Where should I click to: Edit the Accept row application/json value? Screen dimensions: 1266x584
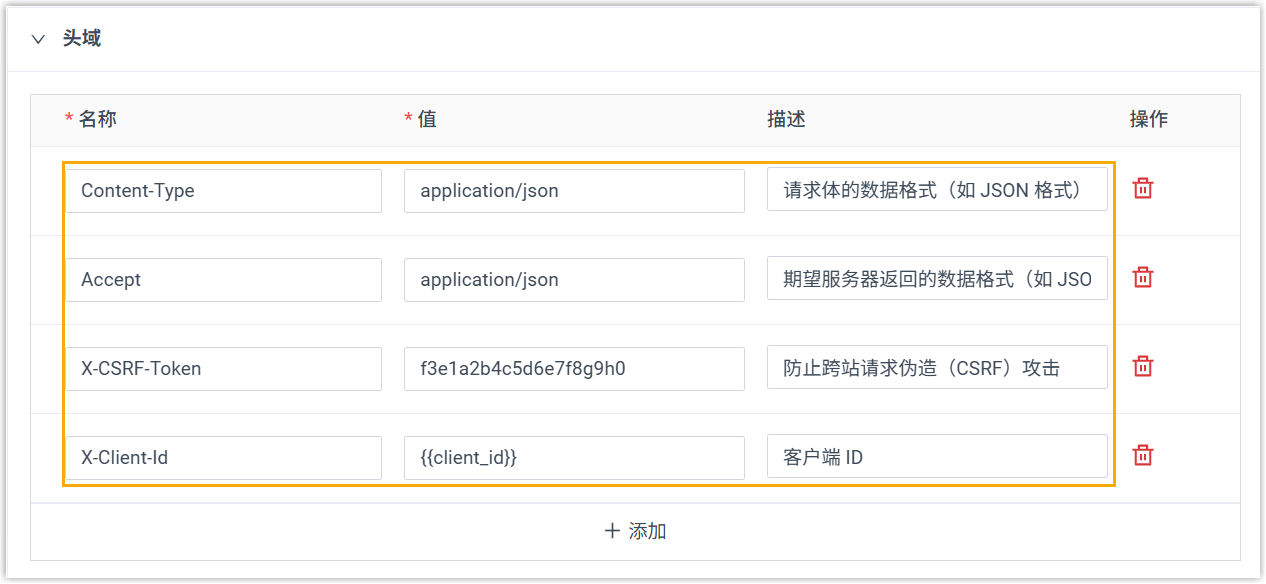coord(574,280)
